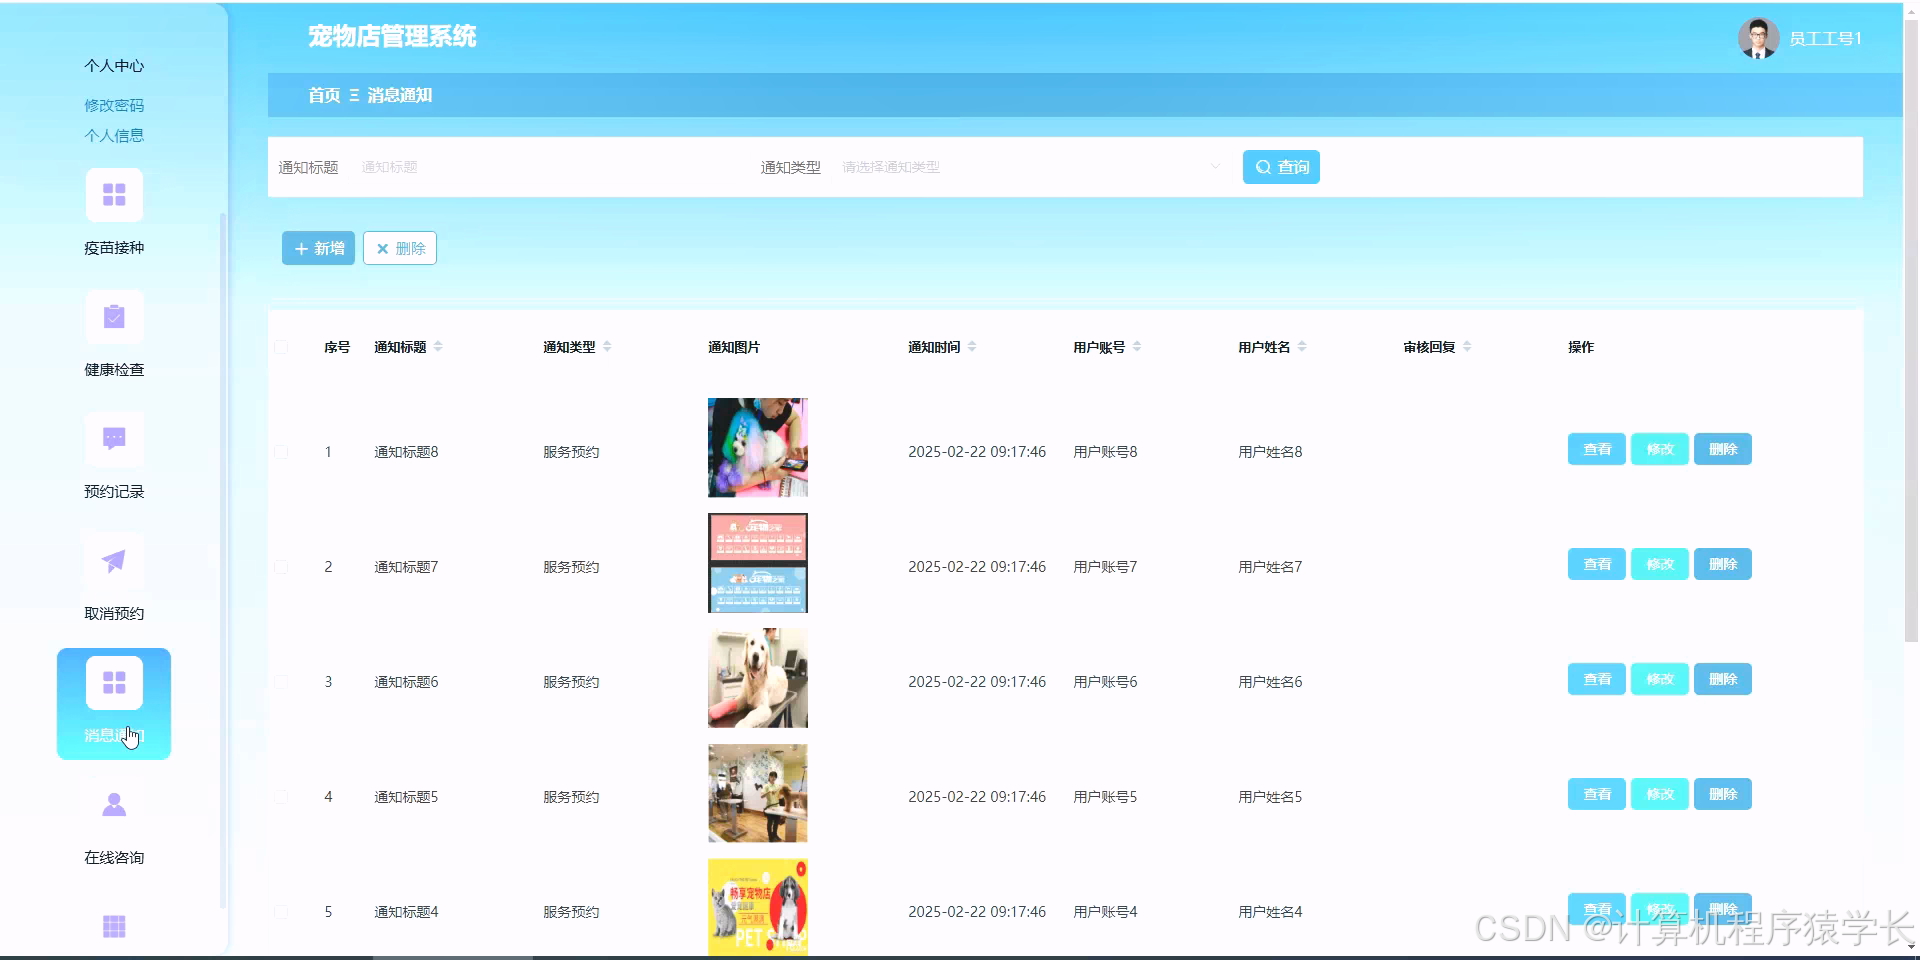Image resolution: width=1920 pixels, height=960 pixels.
Task: Check the select-all checkbox in table header
Action: [281, 347]
